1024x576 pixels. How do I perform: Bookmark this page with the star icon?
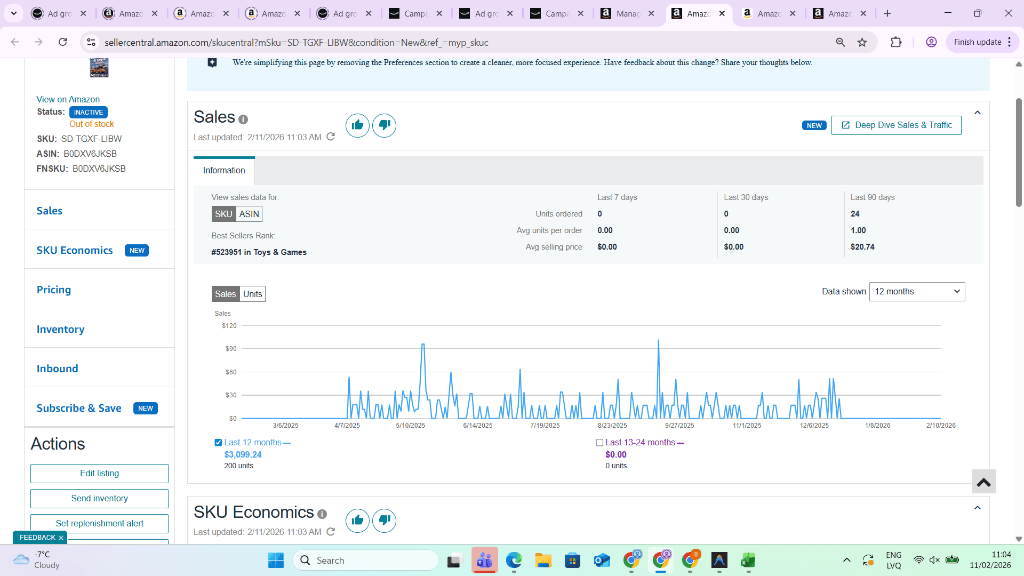[x=862, y=42]
